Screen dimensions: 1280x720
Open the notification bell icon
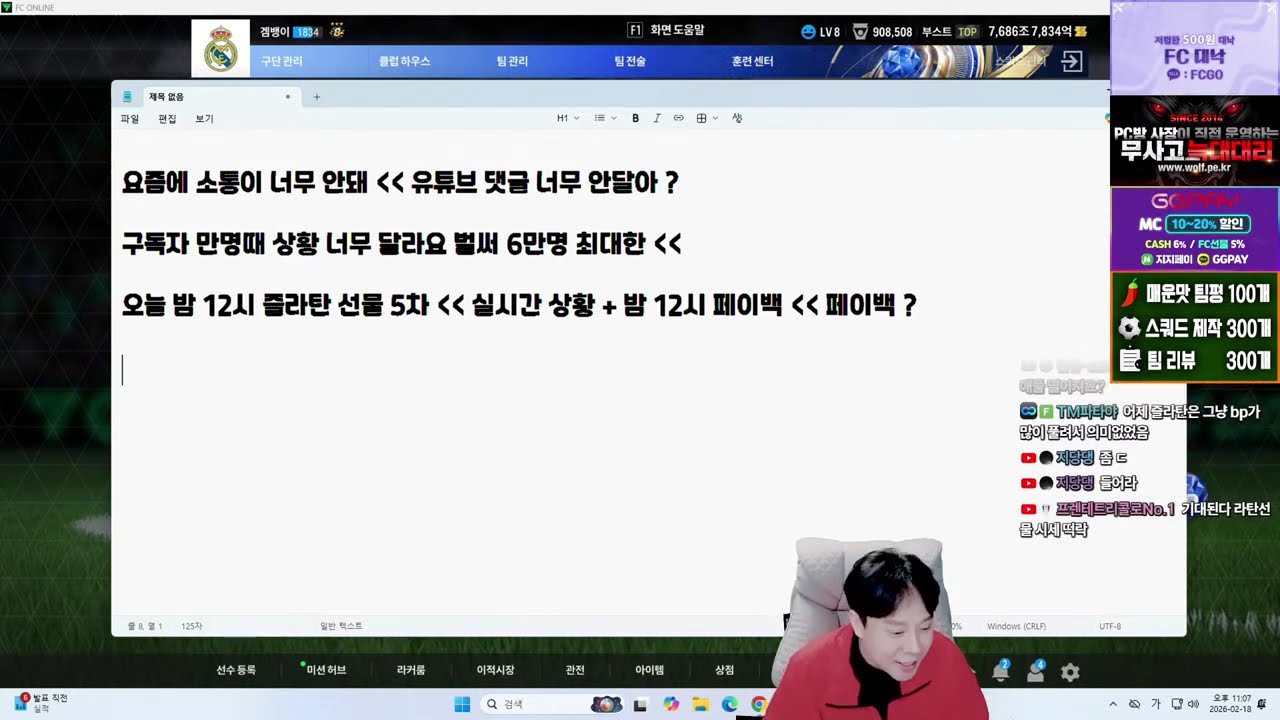pos(1000,671)
